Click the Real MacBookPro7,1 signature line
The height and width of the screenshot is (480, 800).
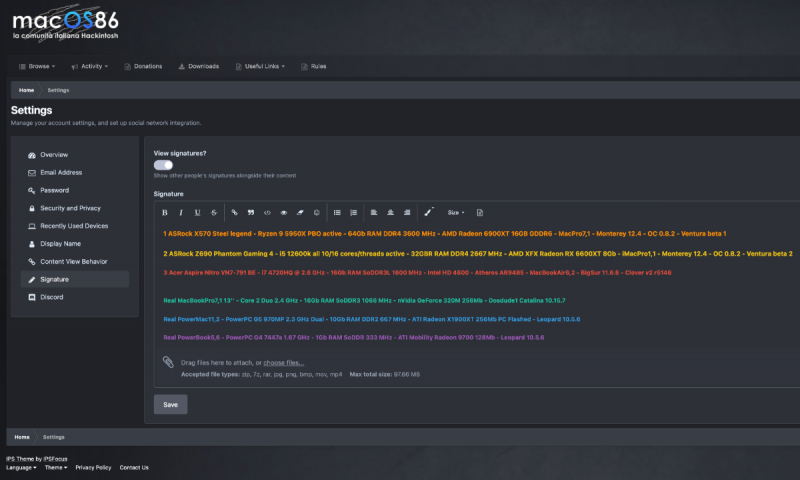(364, 300)
